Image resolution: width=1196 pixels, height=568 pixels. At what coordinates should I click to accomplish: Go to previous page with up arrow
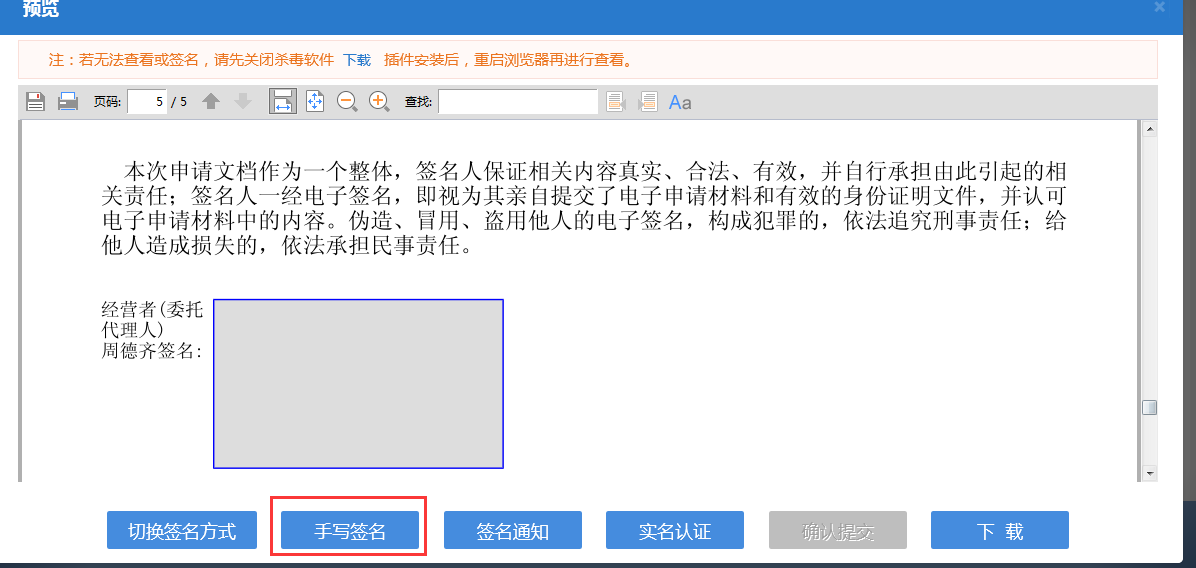[x=211, y=101]
